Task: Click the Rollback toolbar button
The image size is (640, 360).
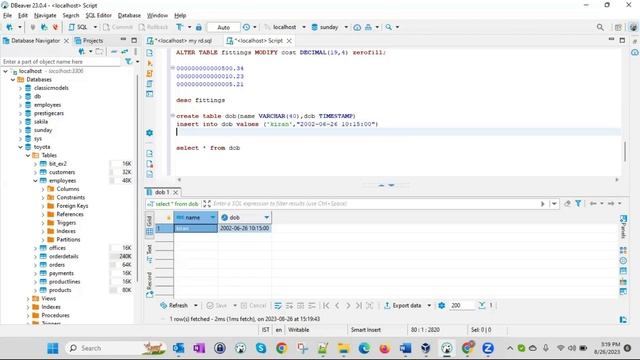Action: click(x=153, y=27)
